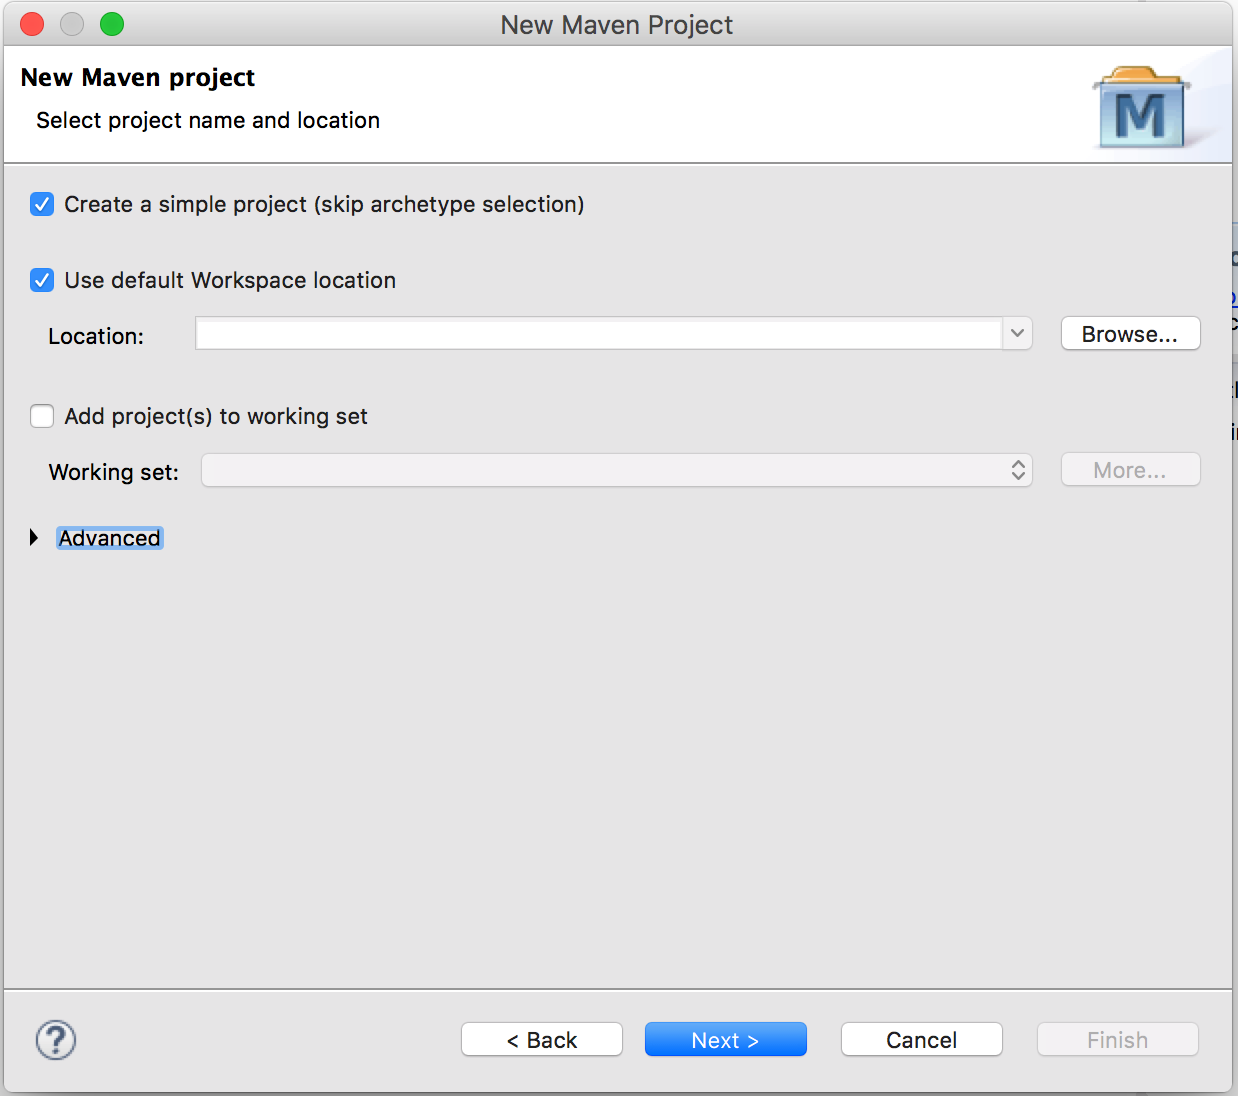
Task: Open the Working set combo box
Action: point(617,470)
